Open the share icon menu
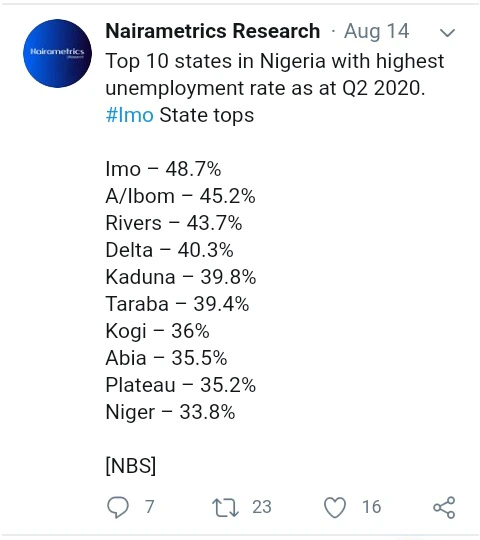 click(444, 507)
